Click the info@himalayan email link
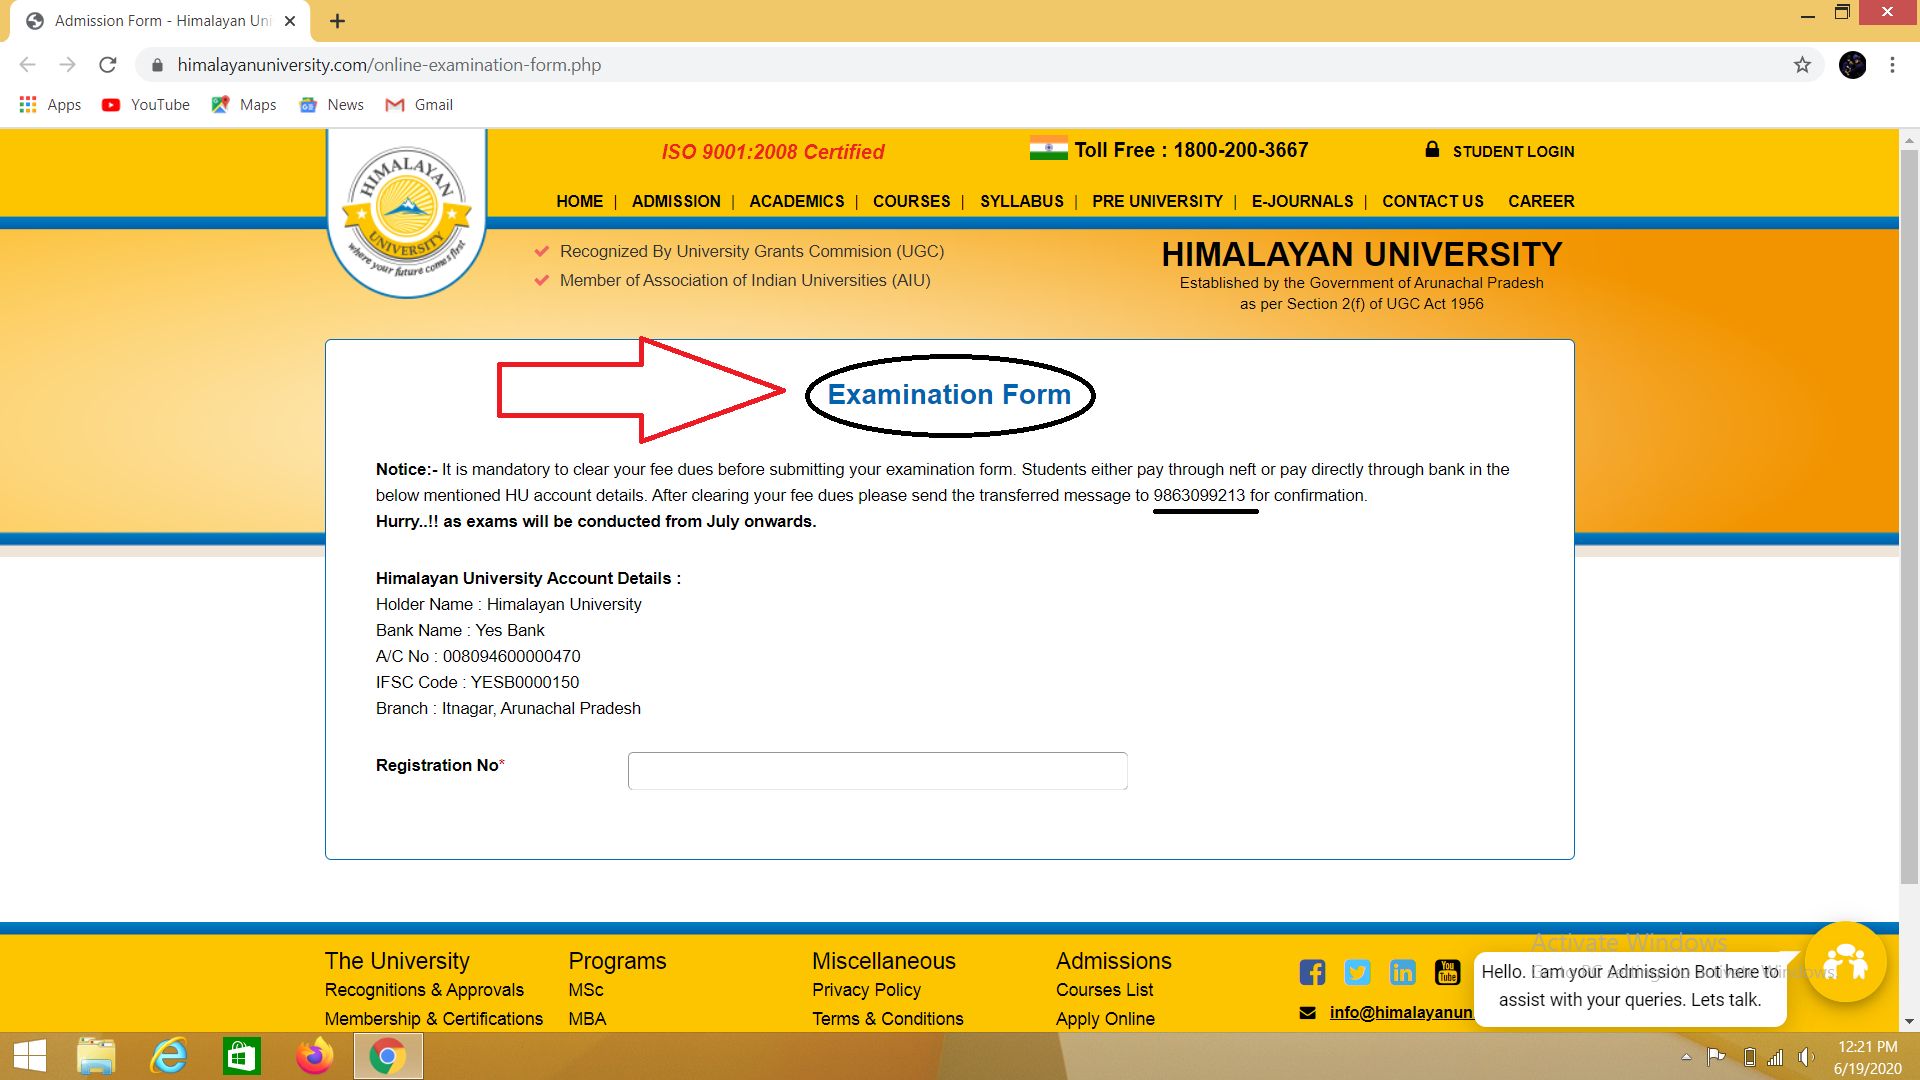This screenshot has width=1920, height=1080. click(1401, 1013)
